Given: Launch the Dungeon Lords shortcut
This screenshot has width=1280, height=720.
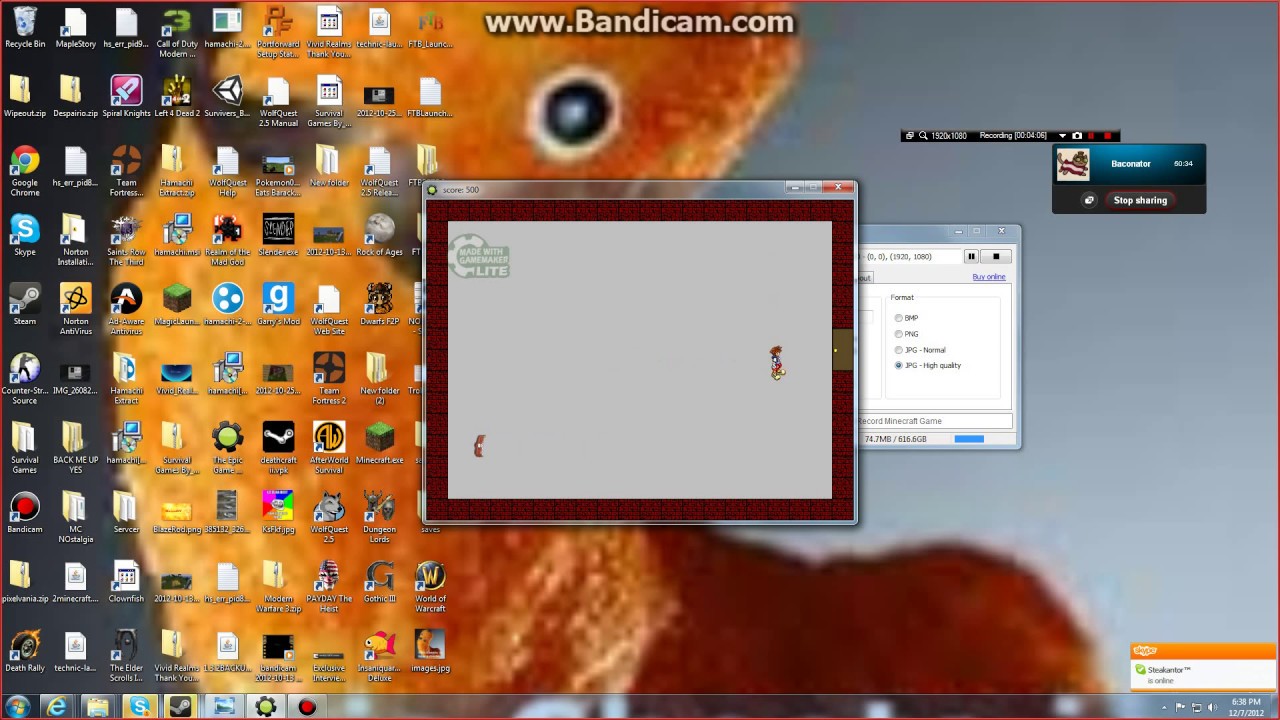Looking at the screenshot, I should pos(379,517).
